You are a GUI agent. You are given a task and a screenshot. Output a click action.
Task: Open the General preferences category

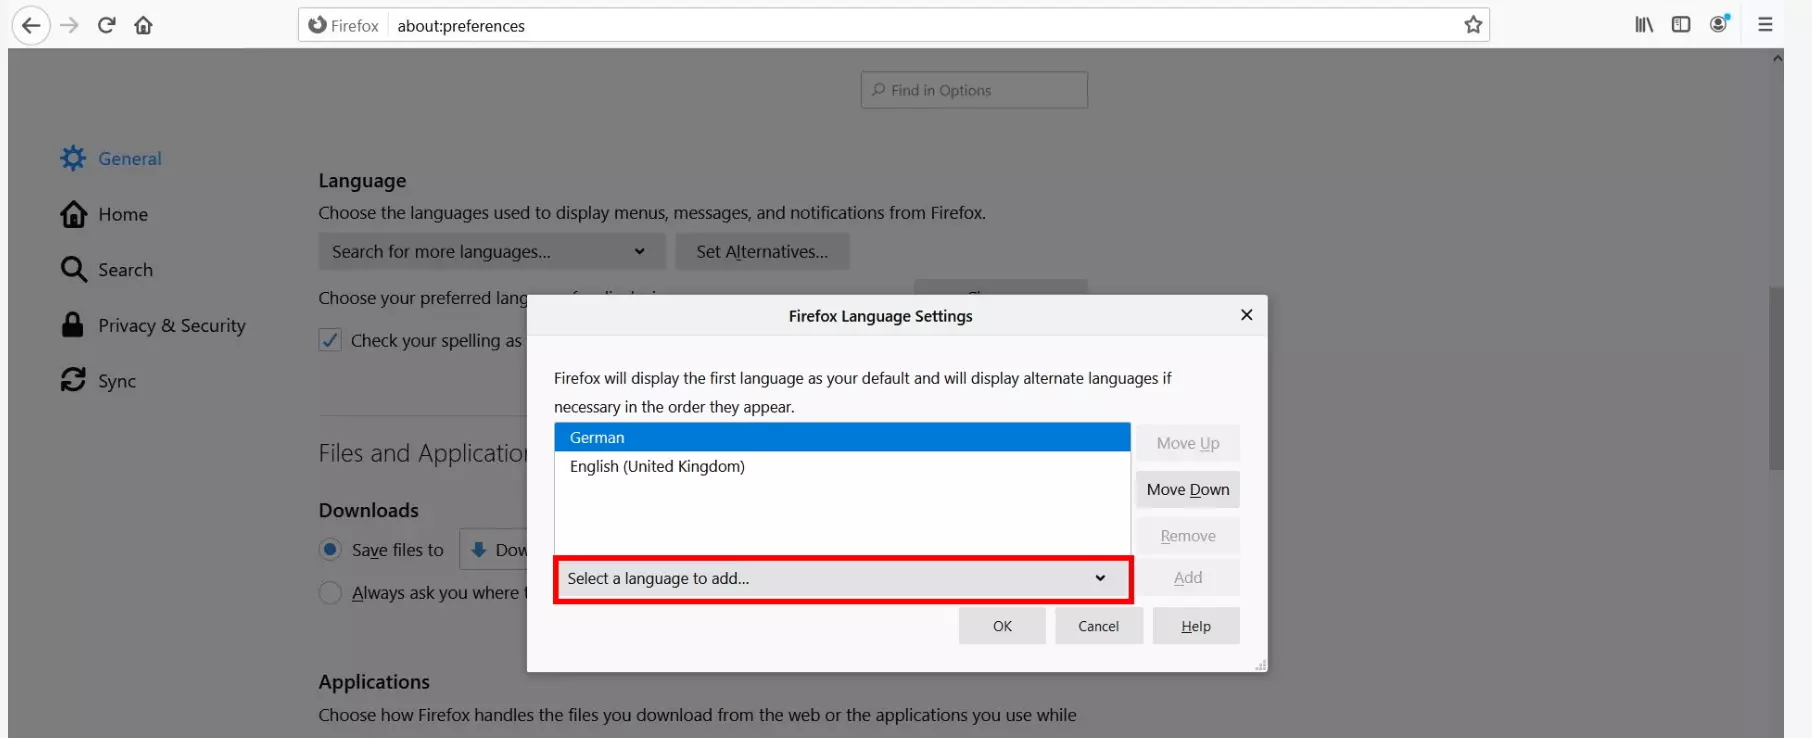[x=111, y=158]
